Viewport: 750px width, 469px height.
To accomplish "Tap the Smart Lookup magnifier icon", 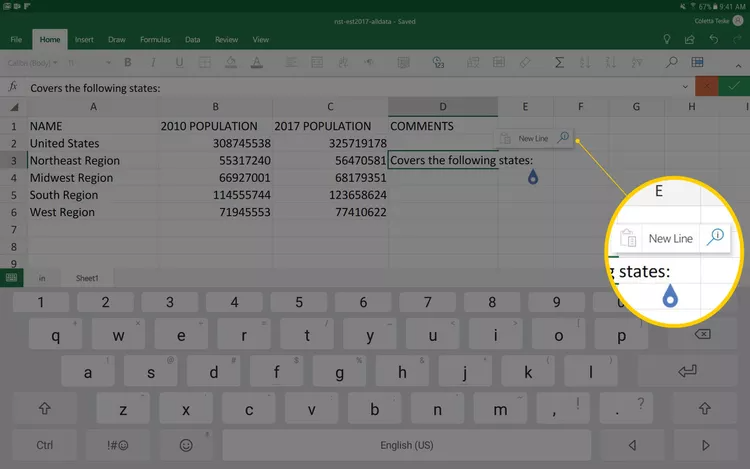I will click(x=563, y=139).
